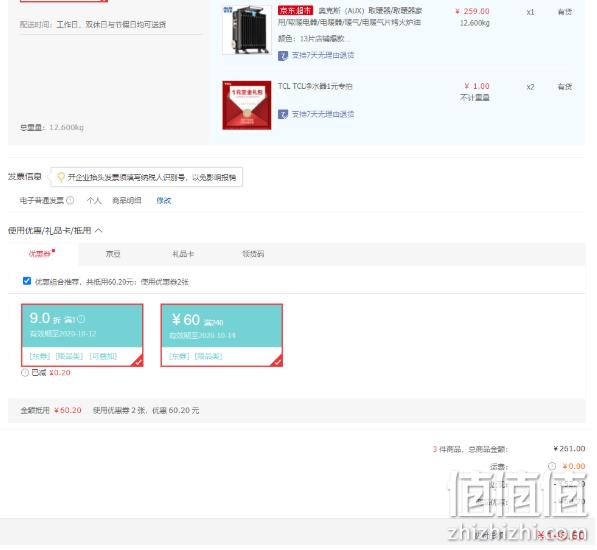
Task: Click the 商品明细 invoice content text
Action: click(x=127, y=201)
